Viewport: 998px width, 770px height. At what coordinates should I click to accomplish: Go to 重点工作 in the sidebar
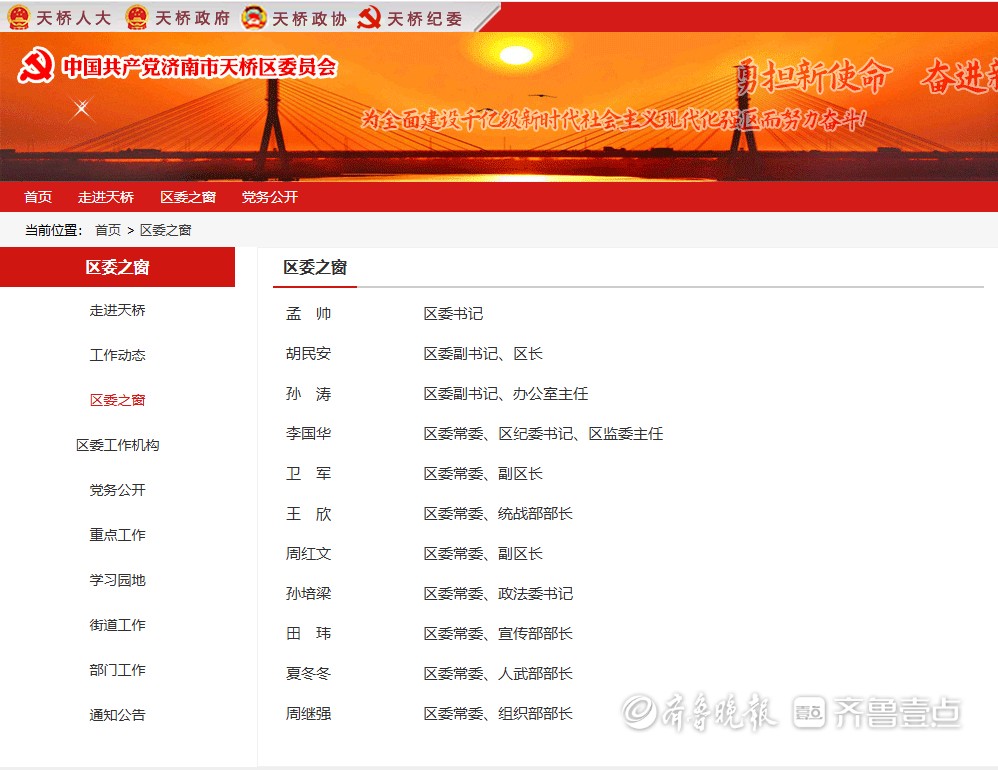[118, 535]
